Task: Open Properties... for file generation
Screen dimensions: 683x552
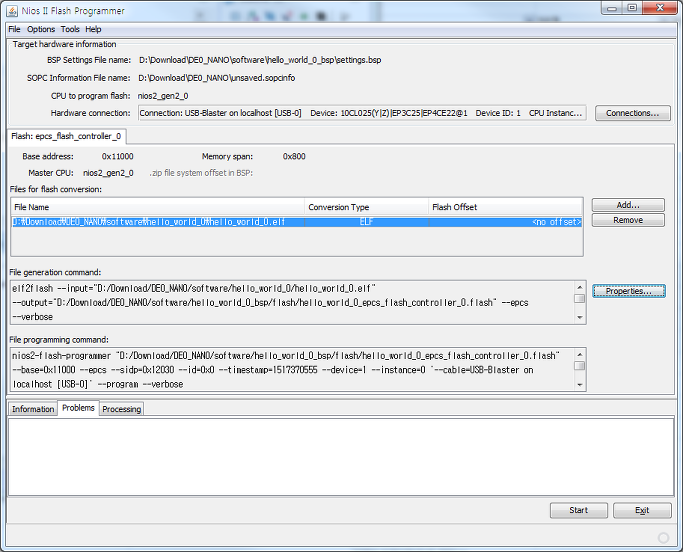Action: (x=629, y=291)
